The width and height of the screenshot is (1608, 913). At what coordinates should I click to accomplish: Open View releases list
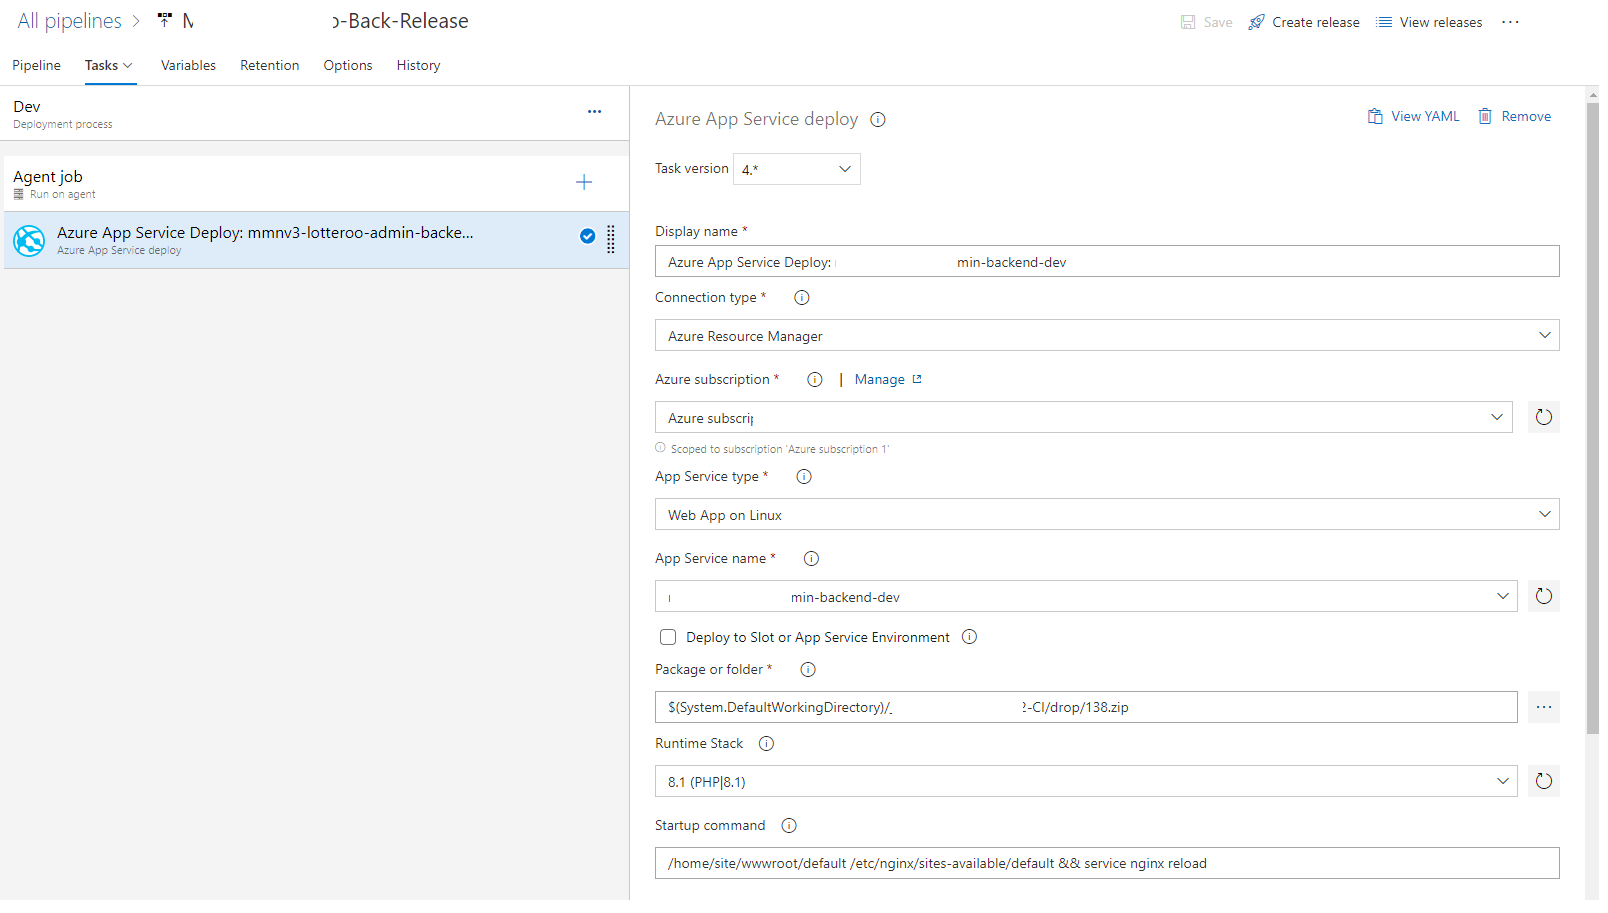tap(1429, 22)
